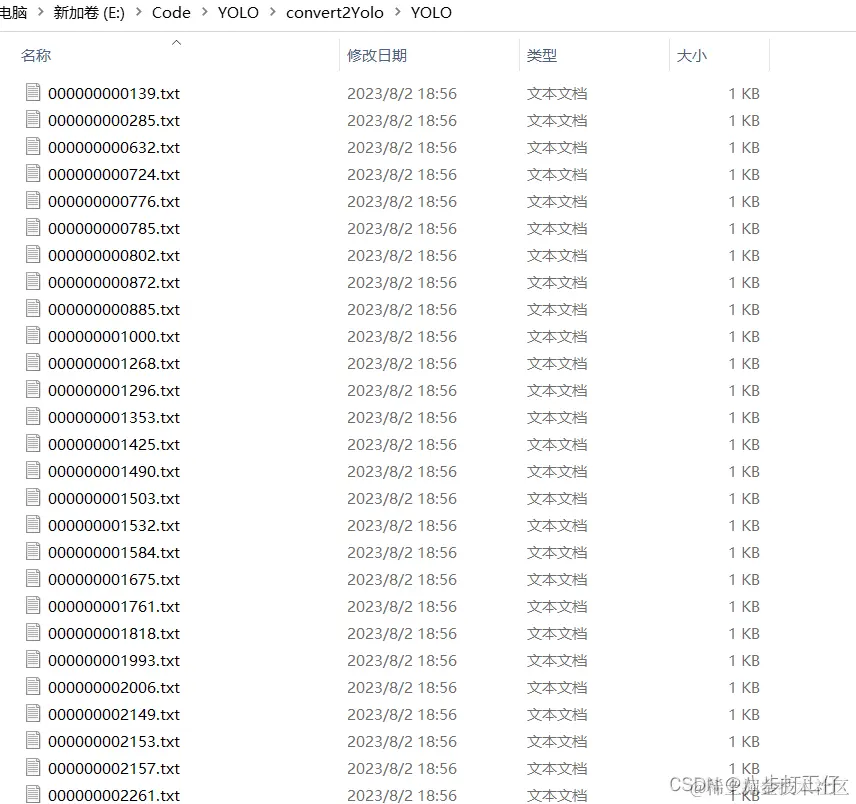Image resolution: width=856 pixels, height=804 pixels.
Task: Sort files by the 修改日期 column
Action: click(x=377, y=56)
